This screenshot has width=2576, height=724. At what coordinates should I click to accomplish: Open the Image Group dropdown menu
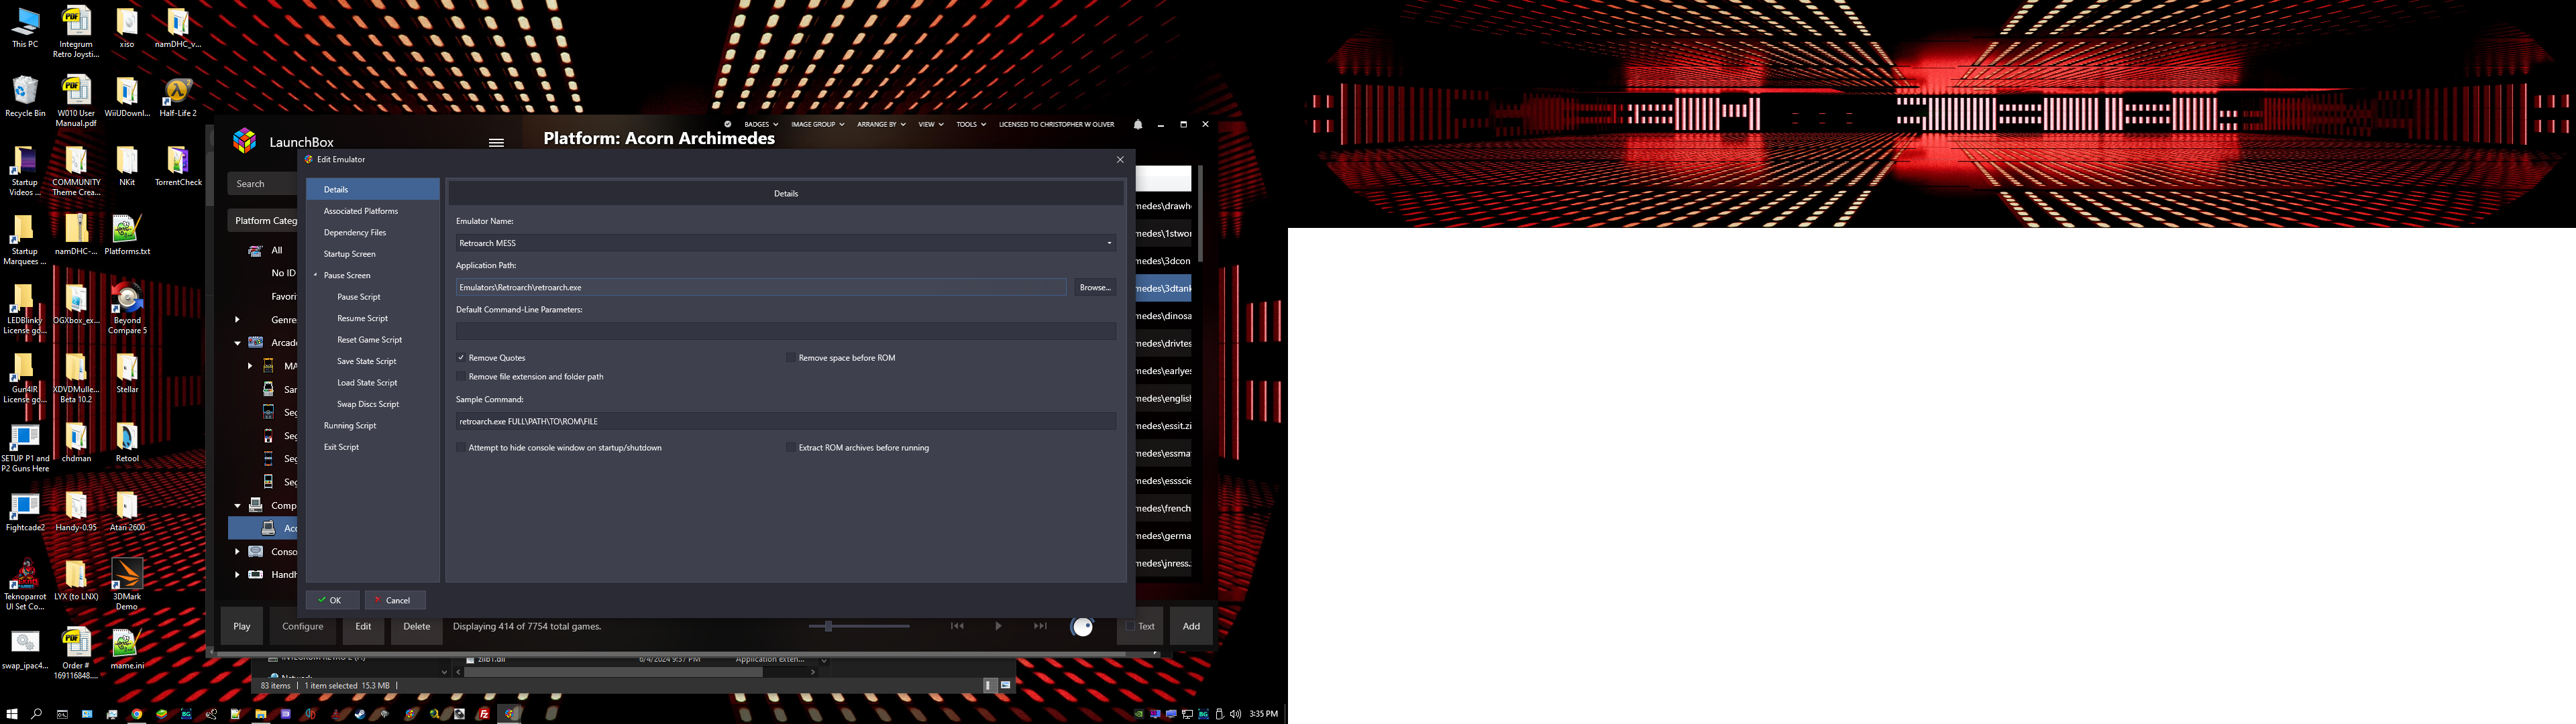click(818, 124)
